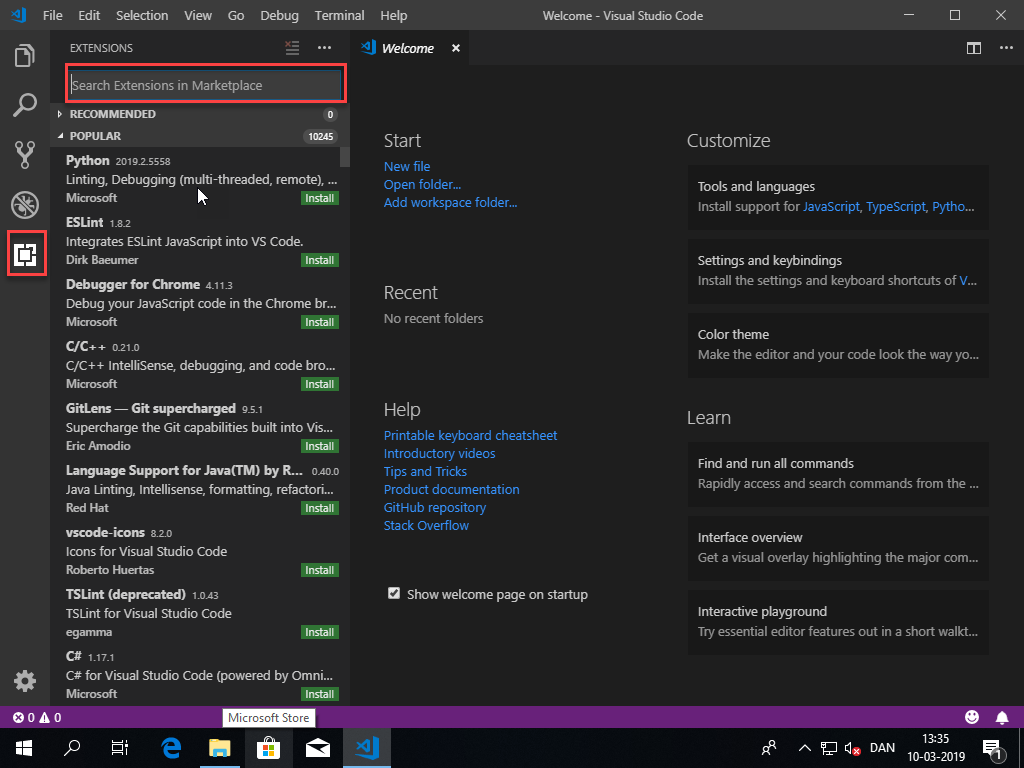Image resolution: width=1024 pixels, height=768 pixels.
Task: Click the Open folder link
Action: click(423, 185)
